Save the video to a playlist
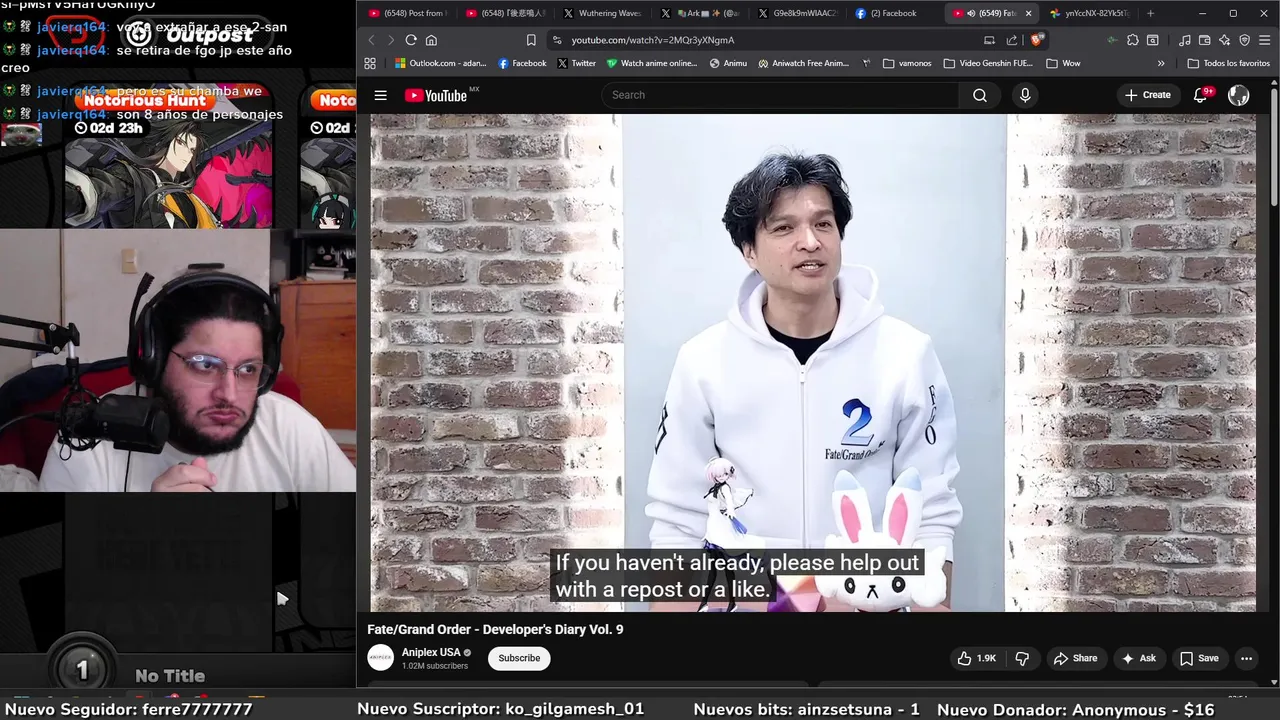Screen dimensions: 1280x720 (x=1198, y=658)
